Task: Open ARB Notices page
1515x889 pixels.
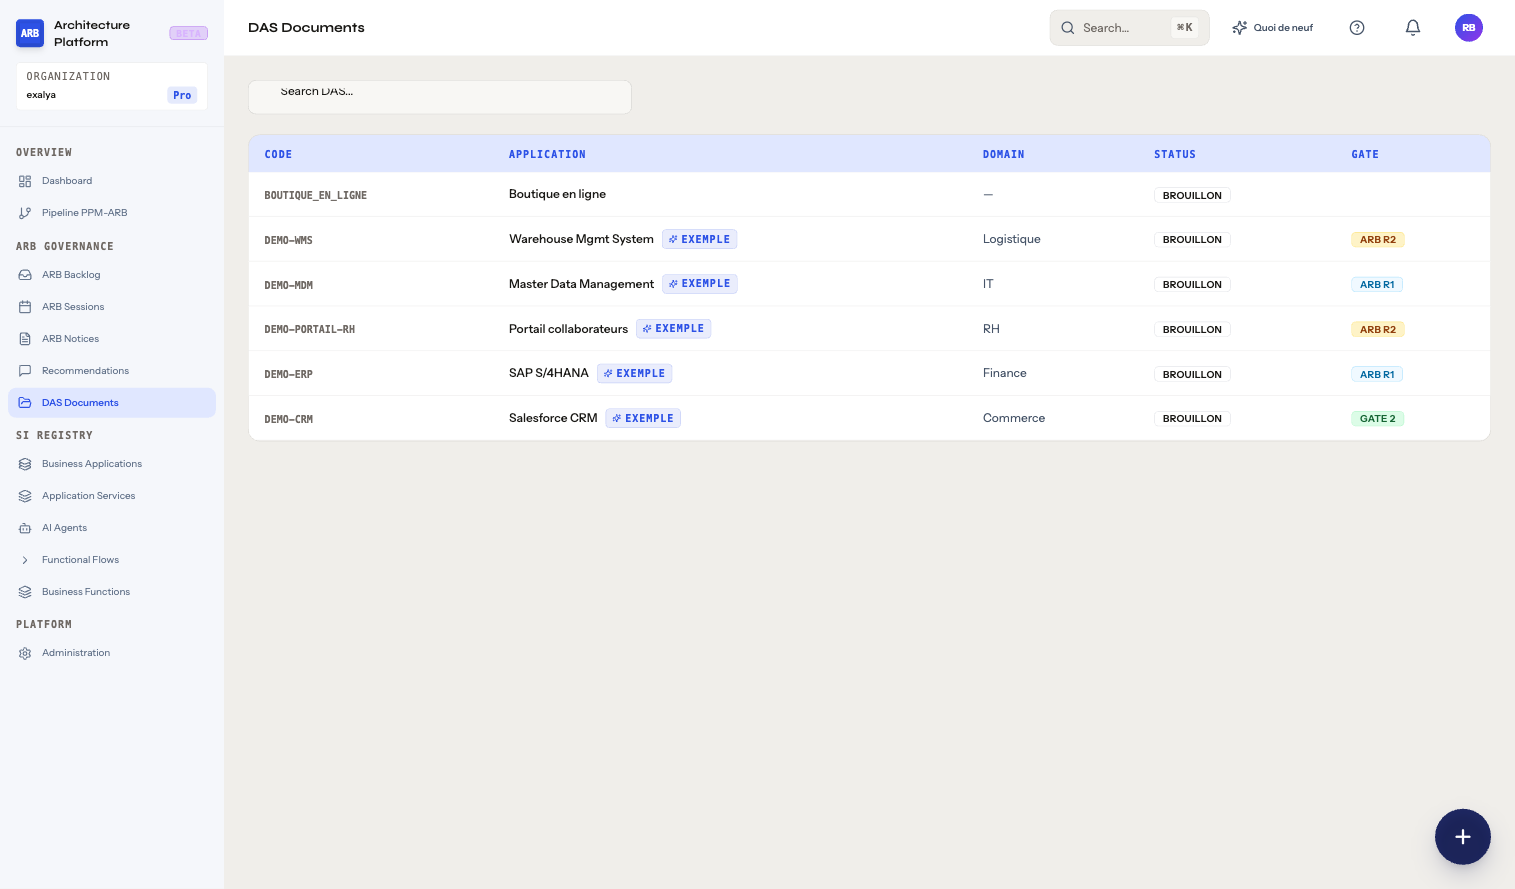Action: click(x=112, y=339)
